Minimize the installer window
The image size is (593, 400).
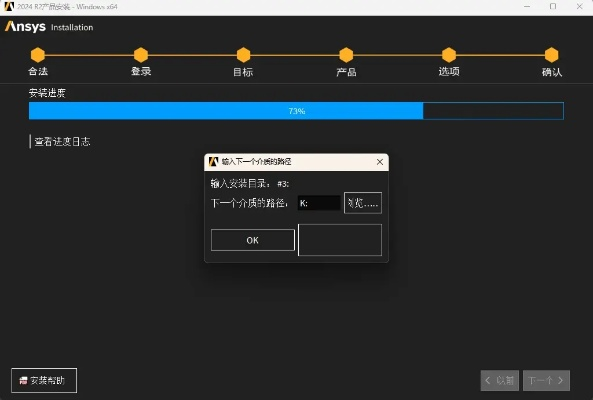point(527,6)
